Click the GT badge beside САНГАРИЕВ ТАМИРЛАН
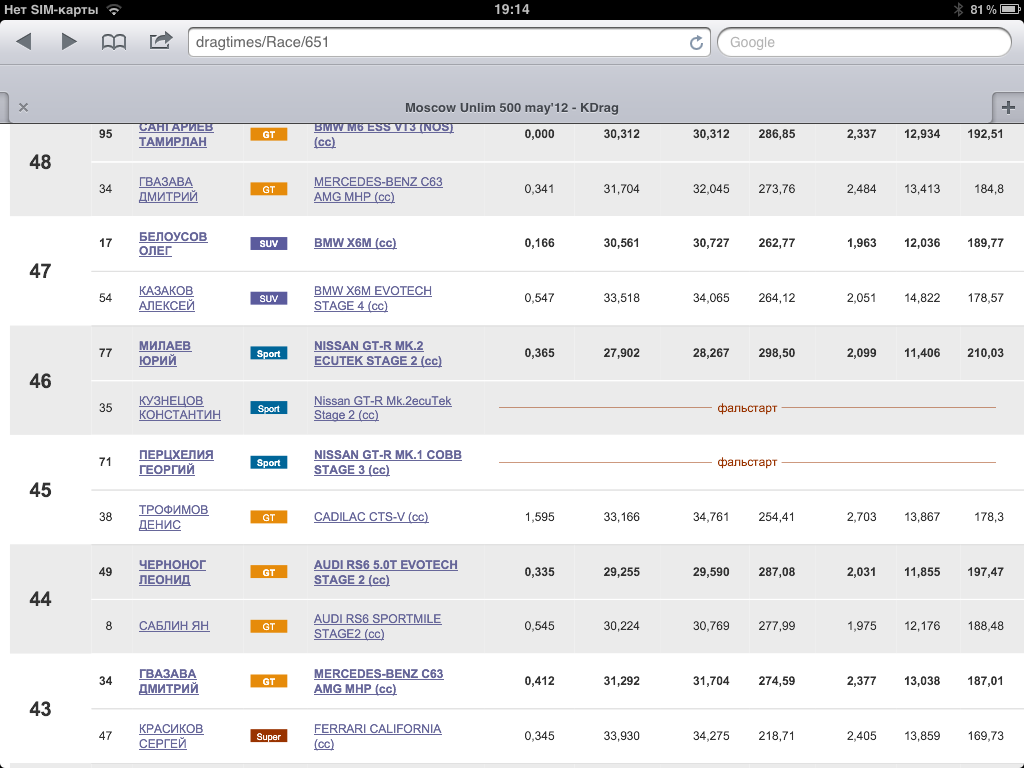Screen dimensions: 1024x768 pyautogui.click(x=268, y=135)
